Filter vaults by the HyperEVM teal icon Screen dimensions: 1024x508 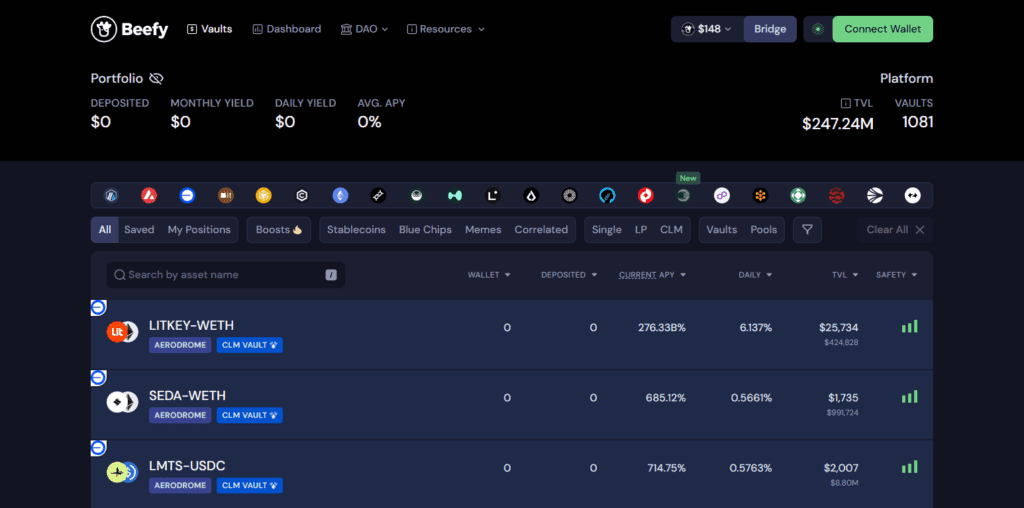(455, 195)
